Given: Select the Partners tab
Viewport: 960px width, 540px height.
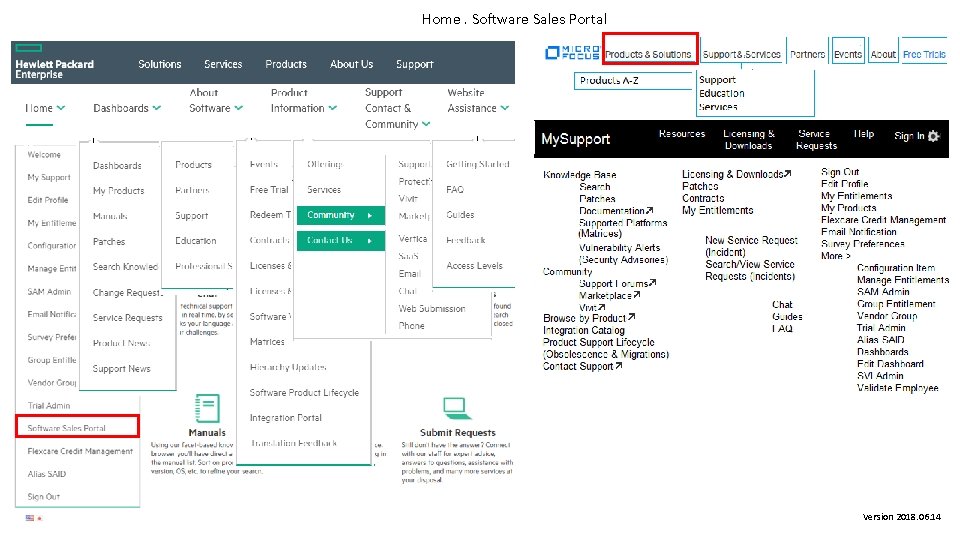Looking at the screenshot, I should (x=808, y=54).
